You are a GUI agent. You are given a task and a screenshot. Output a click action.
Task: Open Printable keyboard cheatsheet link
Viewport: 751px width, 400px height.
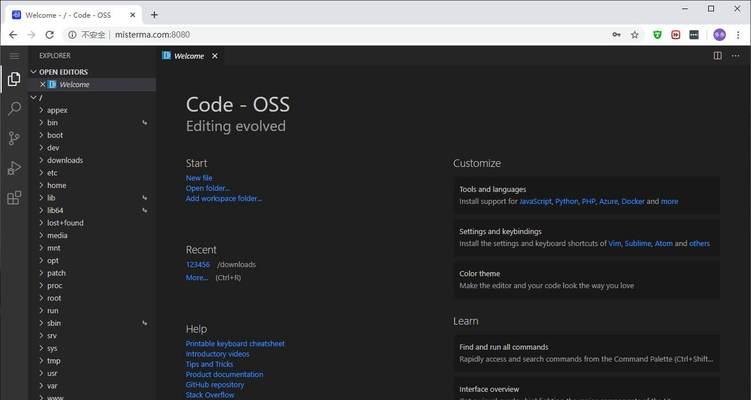[235, 343]
